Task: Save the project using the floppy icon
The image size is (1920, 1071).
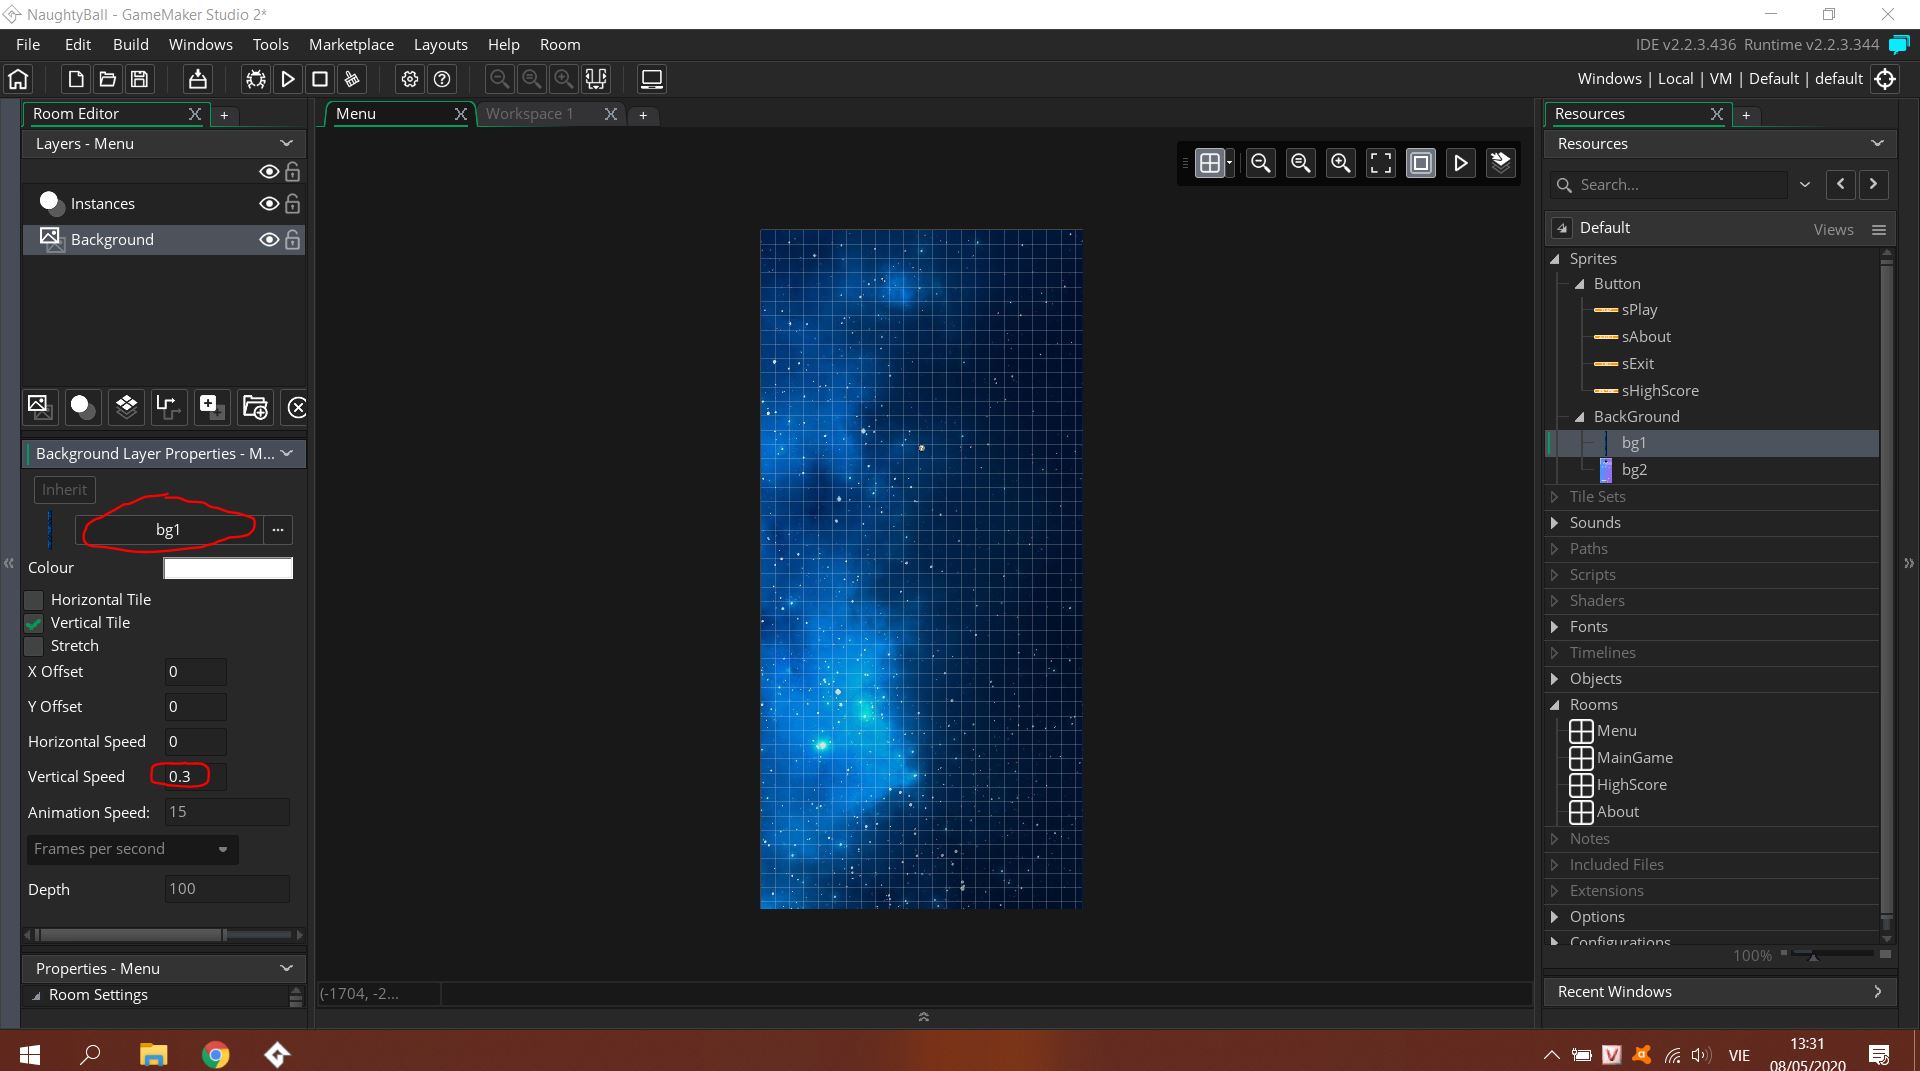Action: click(140, 79)
